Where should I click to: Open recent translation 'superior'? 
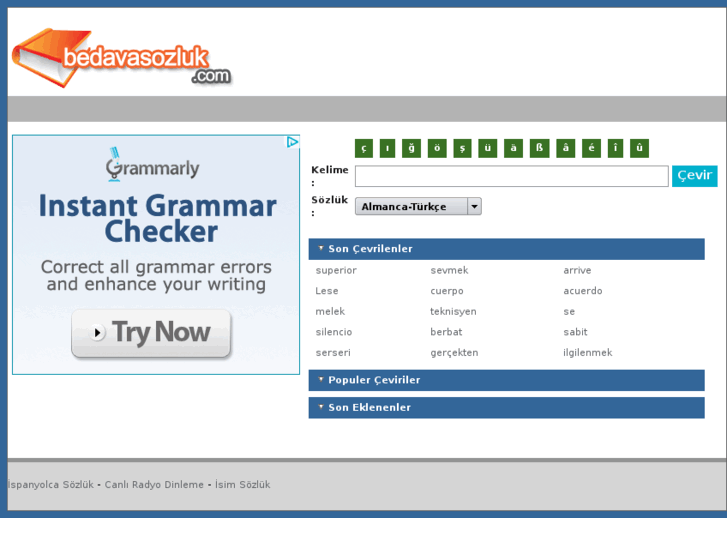tap(336, 270)
